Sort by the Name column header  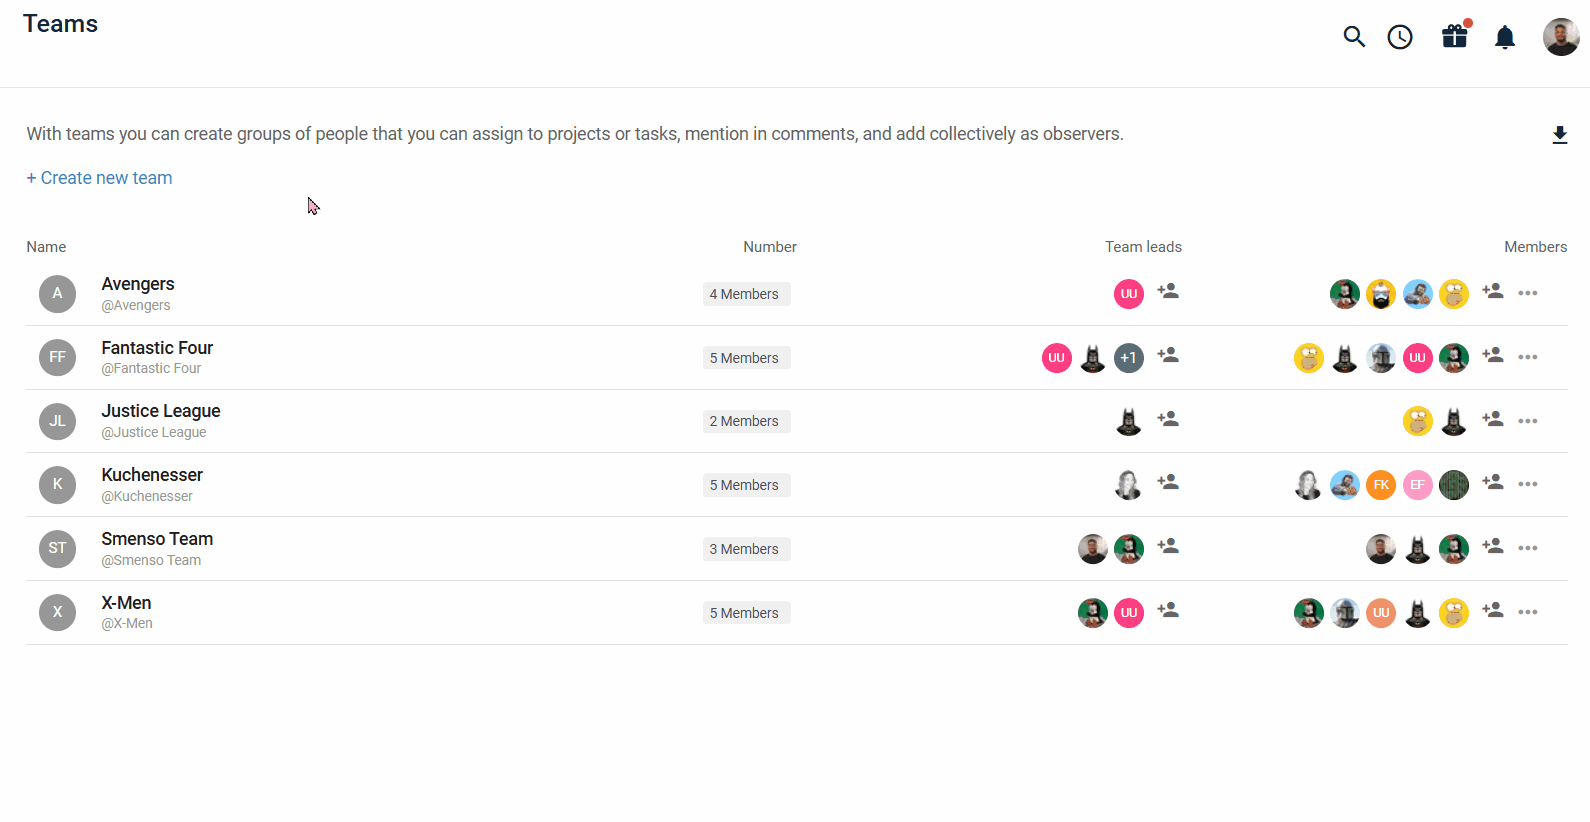click(46, 247)
